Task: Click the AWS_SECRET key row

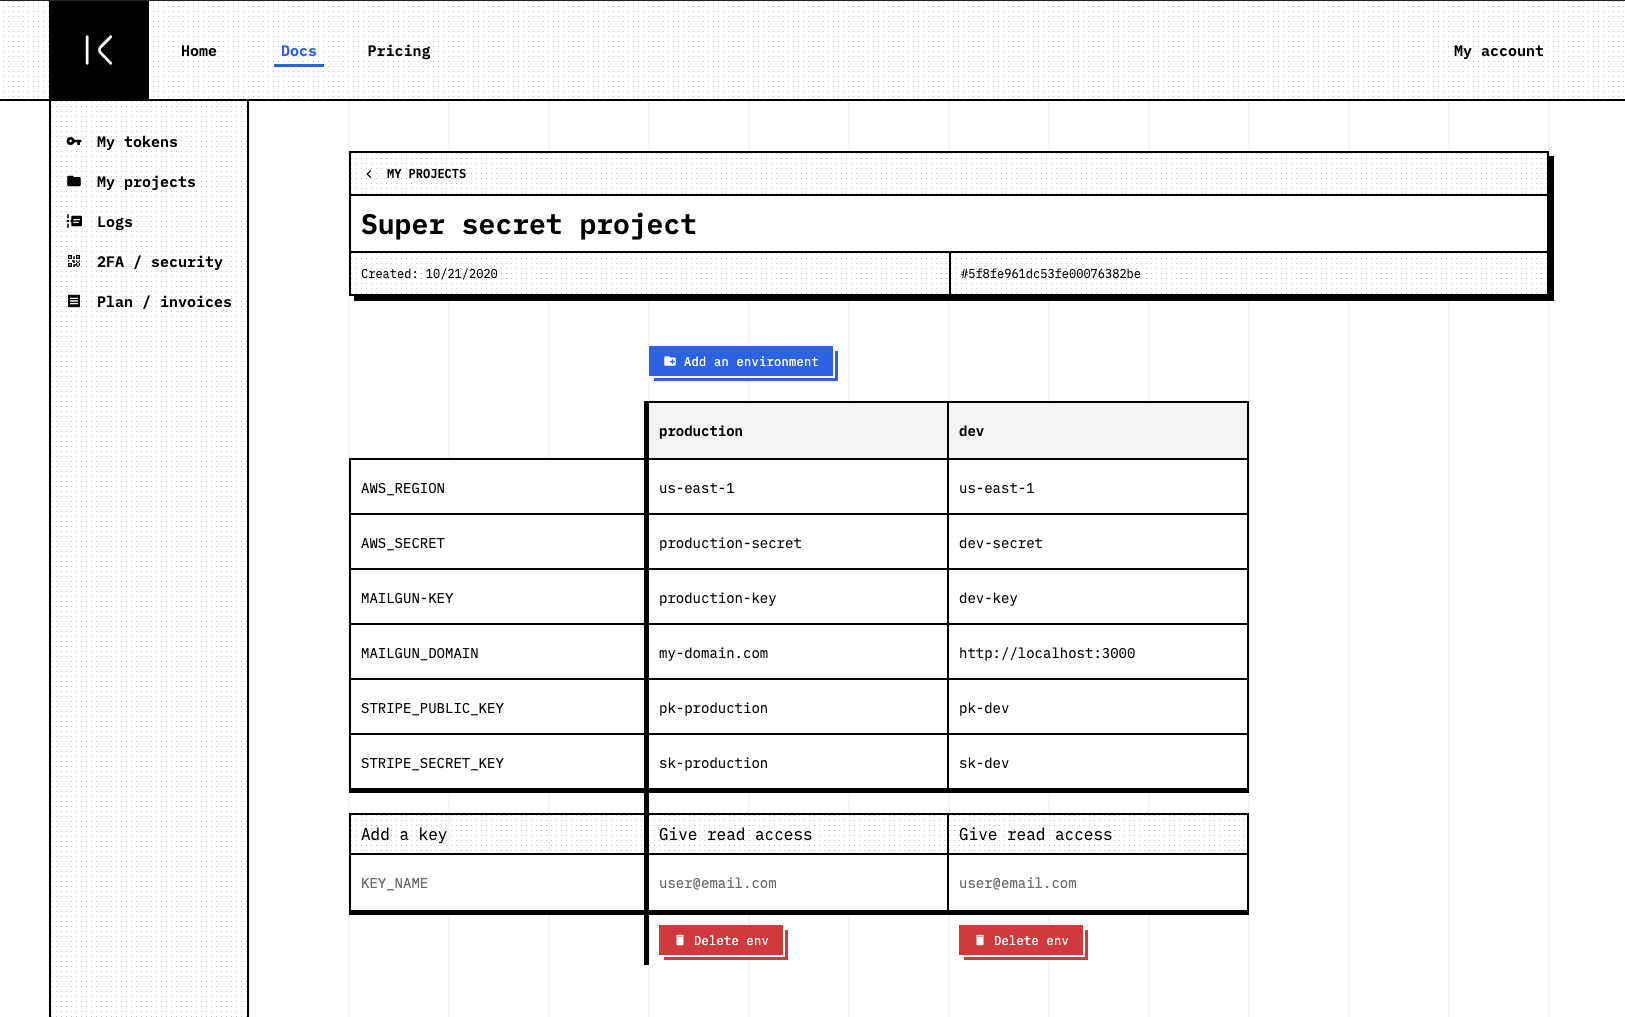Action: coord(497,543)
